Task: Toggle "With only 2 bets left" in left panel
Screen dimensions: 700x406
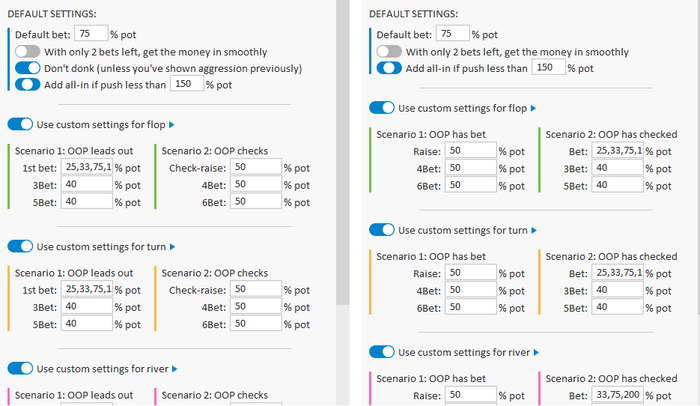Action: tap(26, 52)
